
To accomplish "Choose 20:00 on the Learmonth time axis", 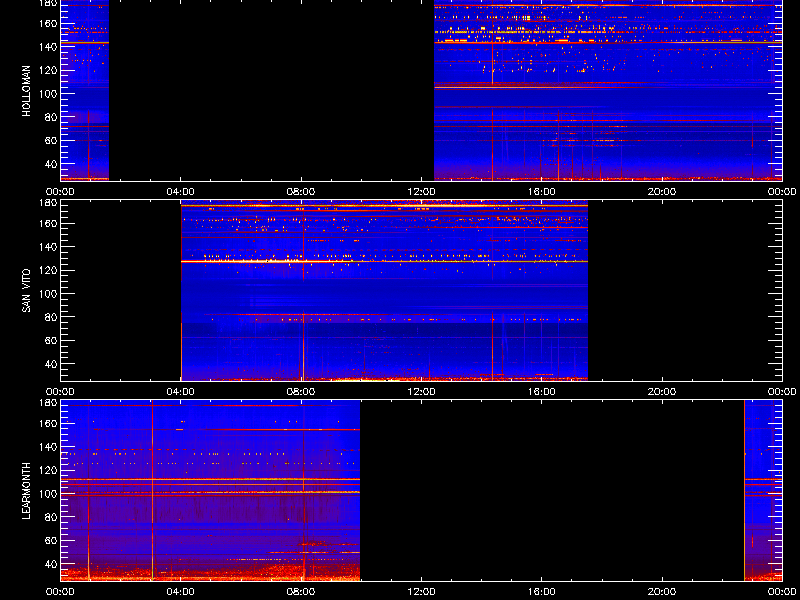I will pos(662,592).
